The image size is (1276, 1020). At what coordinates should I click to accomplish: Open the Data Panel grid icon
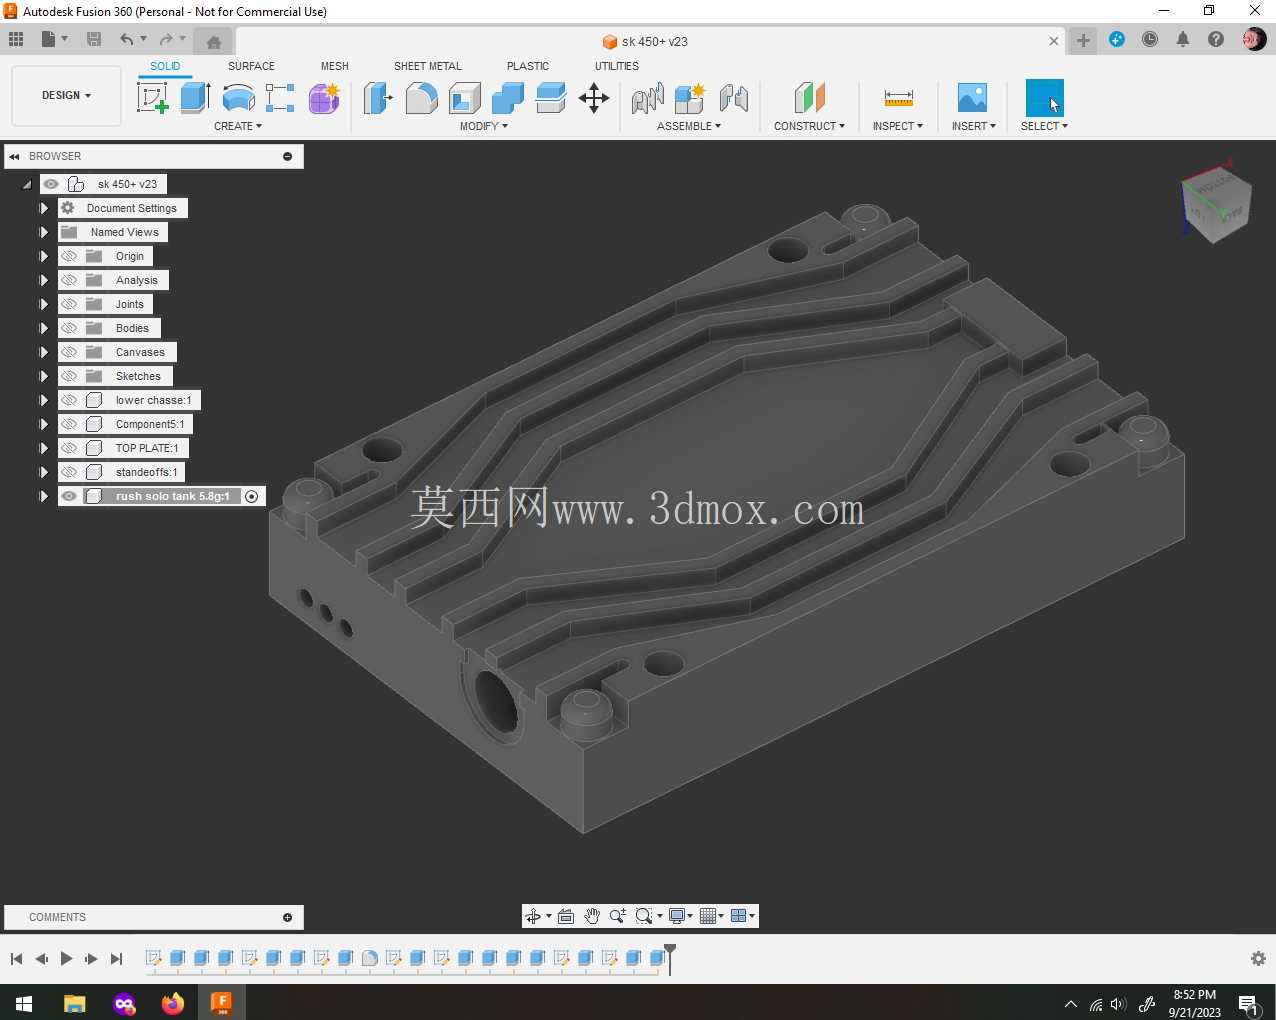click(x=16, y=39)
